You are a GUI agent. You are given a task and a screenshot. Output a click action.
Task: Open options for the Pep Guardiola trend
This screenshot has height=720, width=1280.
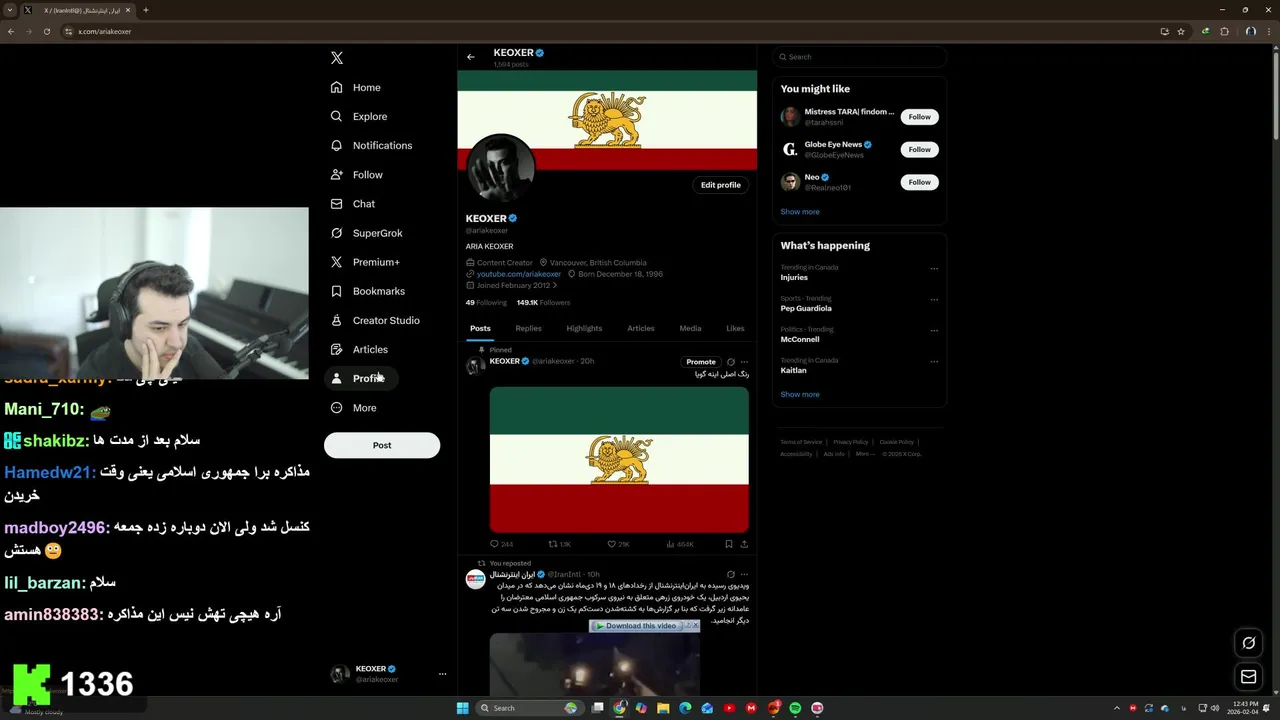934,299
